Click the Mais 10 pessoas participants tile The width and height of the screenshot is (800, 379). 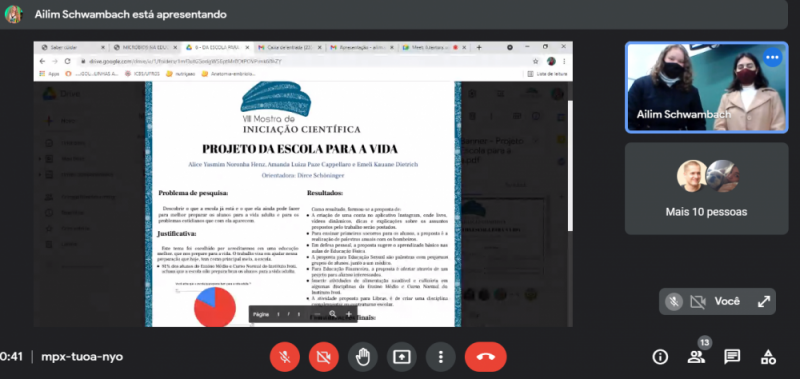pyautogui.click(x=707, y=188)
